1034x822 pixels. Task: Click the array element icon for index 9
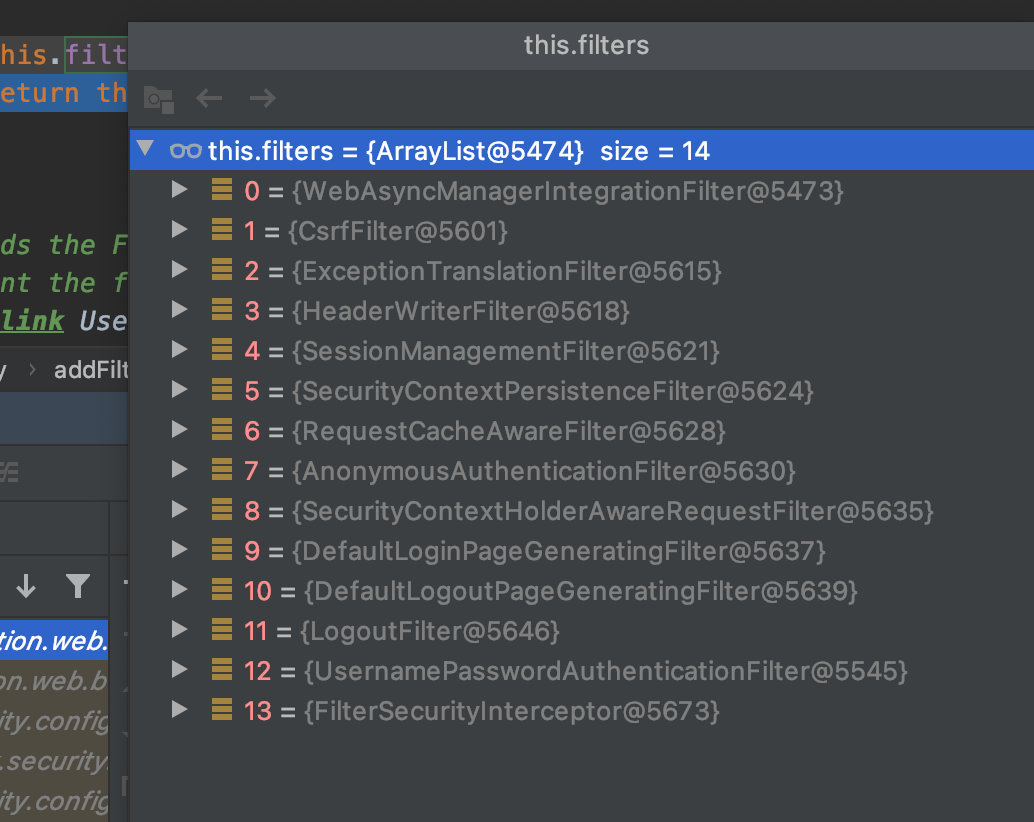tap(222, 549)
